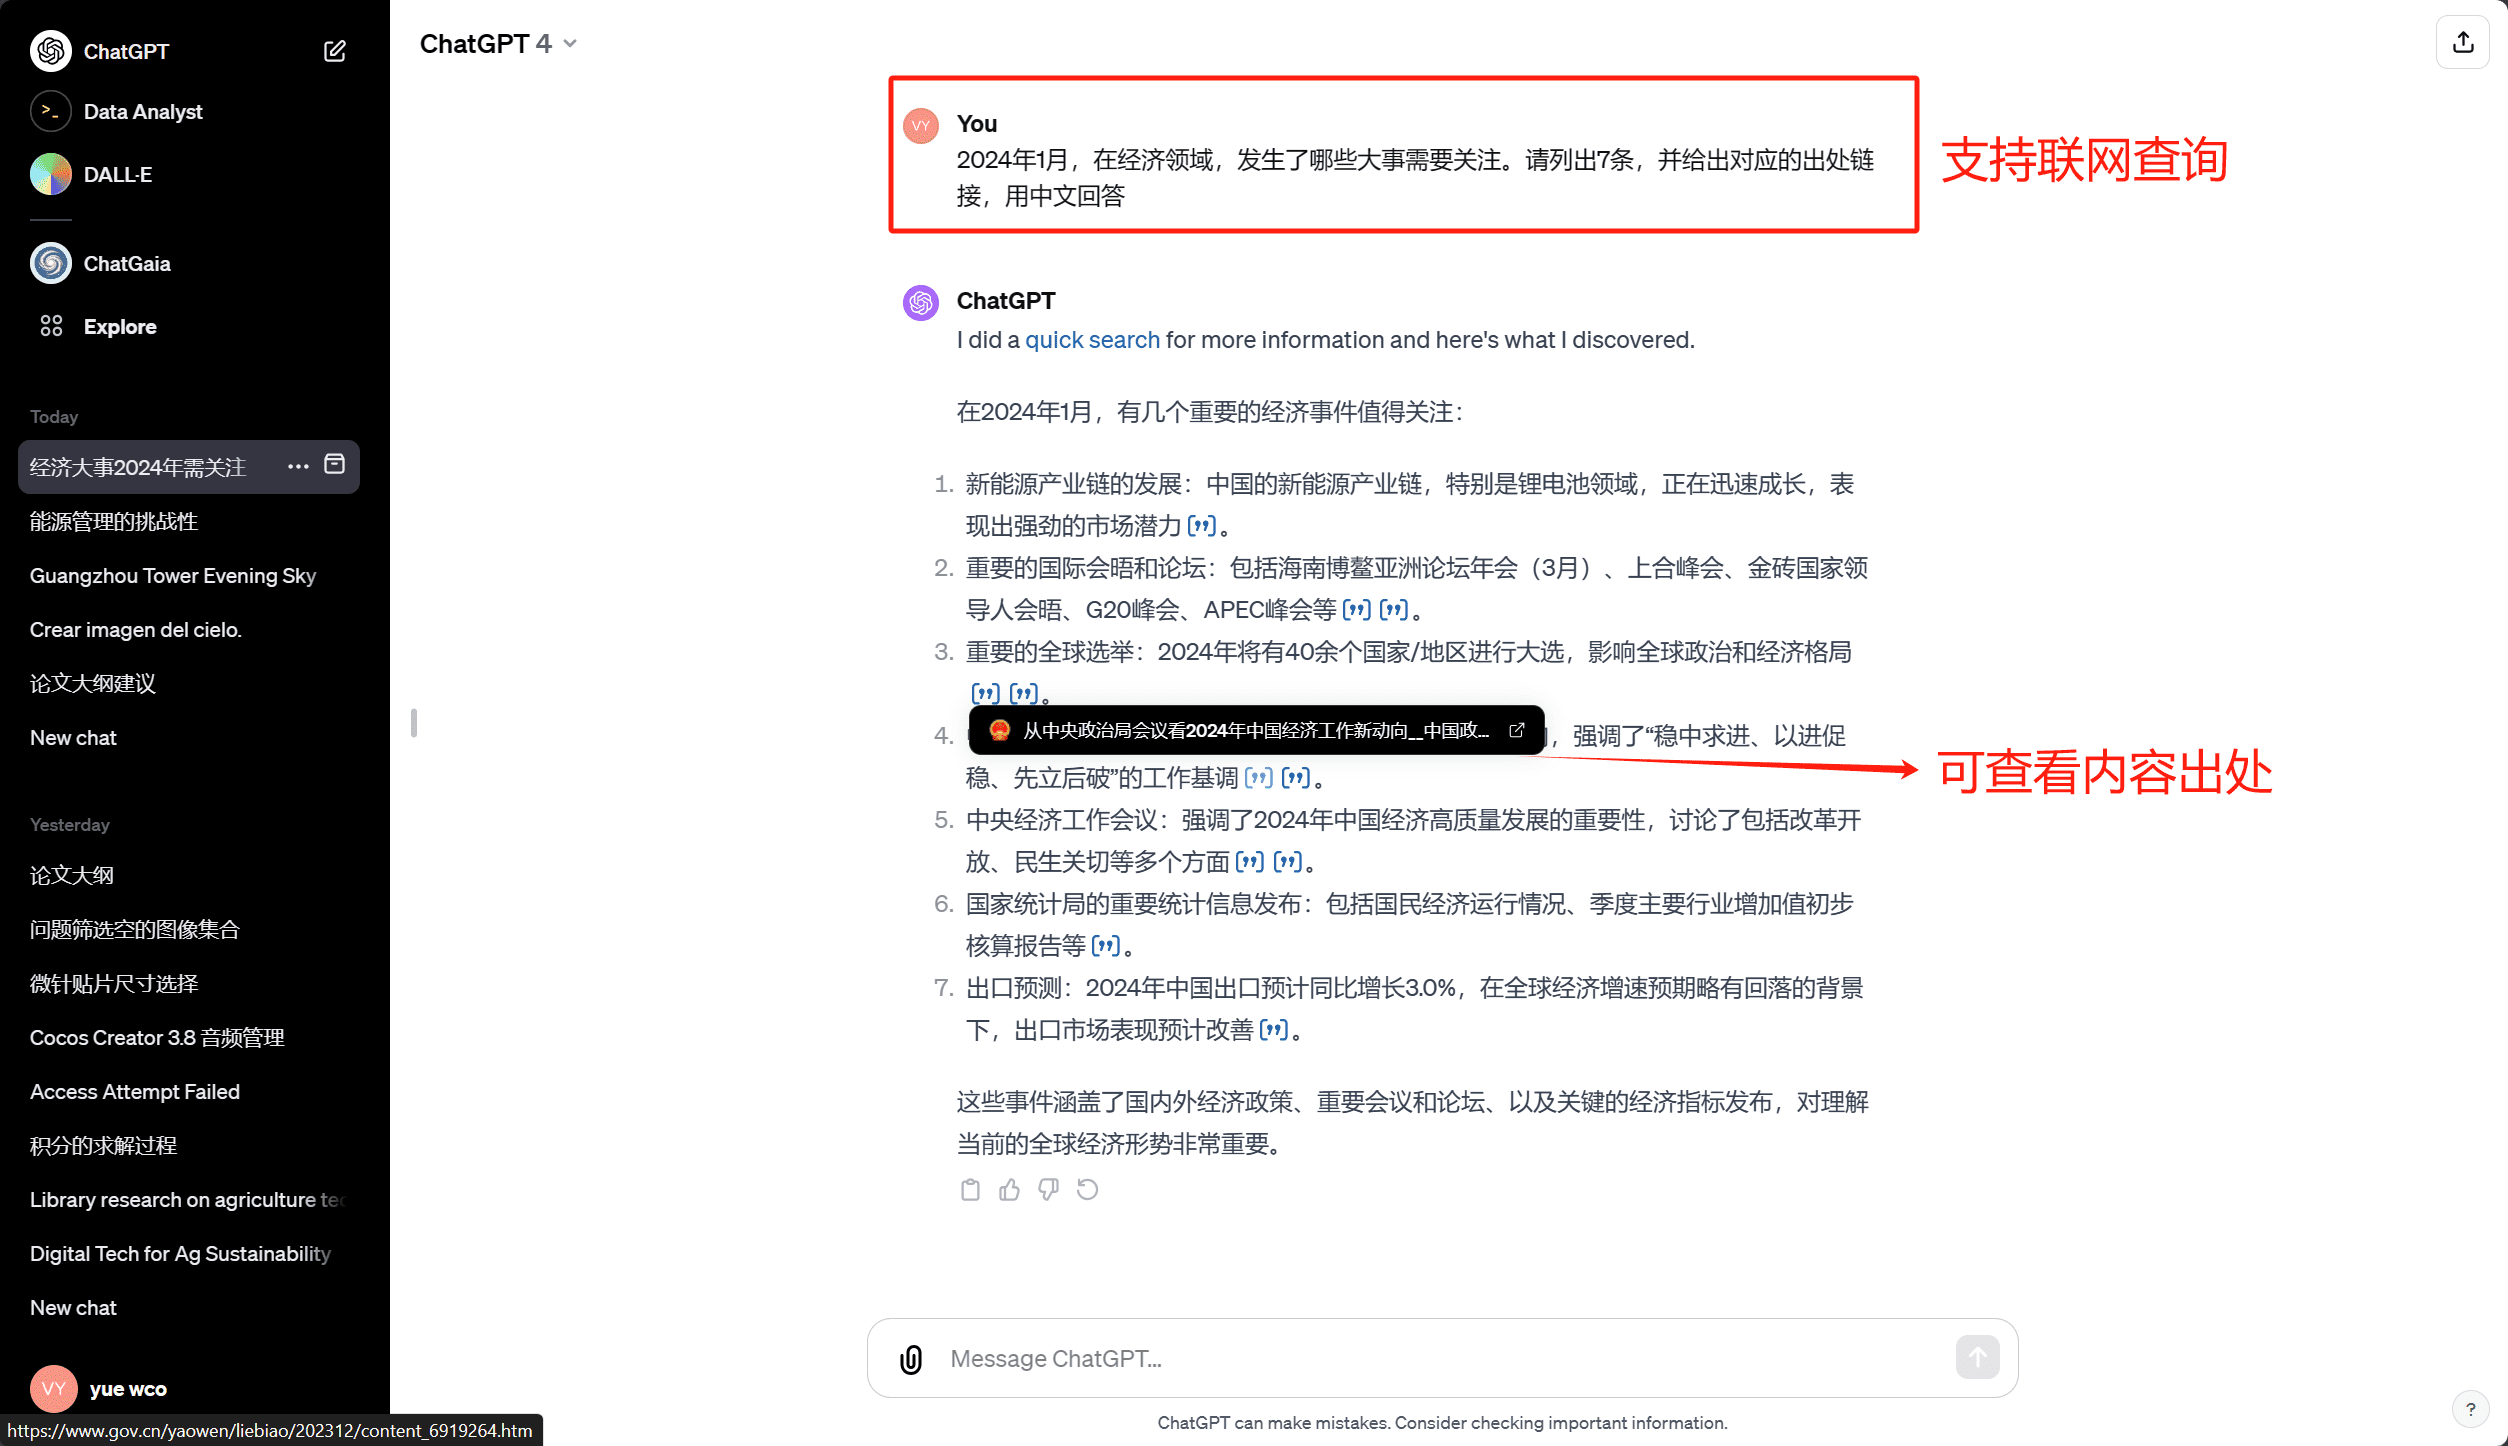
Task: Click thumbs up icon on ChatGPT response
Action: pyautogui.click(x=1009, y=1191)
